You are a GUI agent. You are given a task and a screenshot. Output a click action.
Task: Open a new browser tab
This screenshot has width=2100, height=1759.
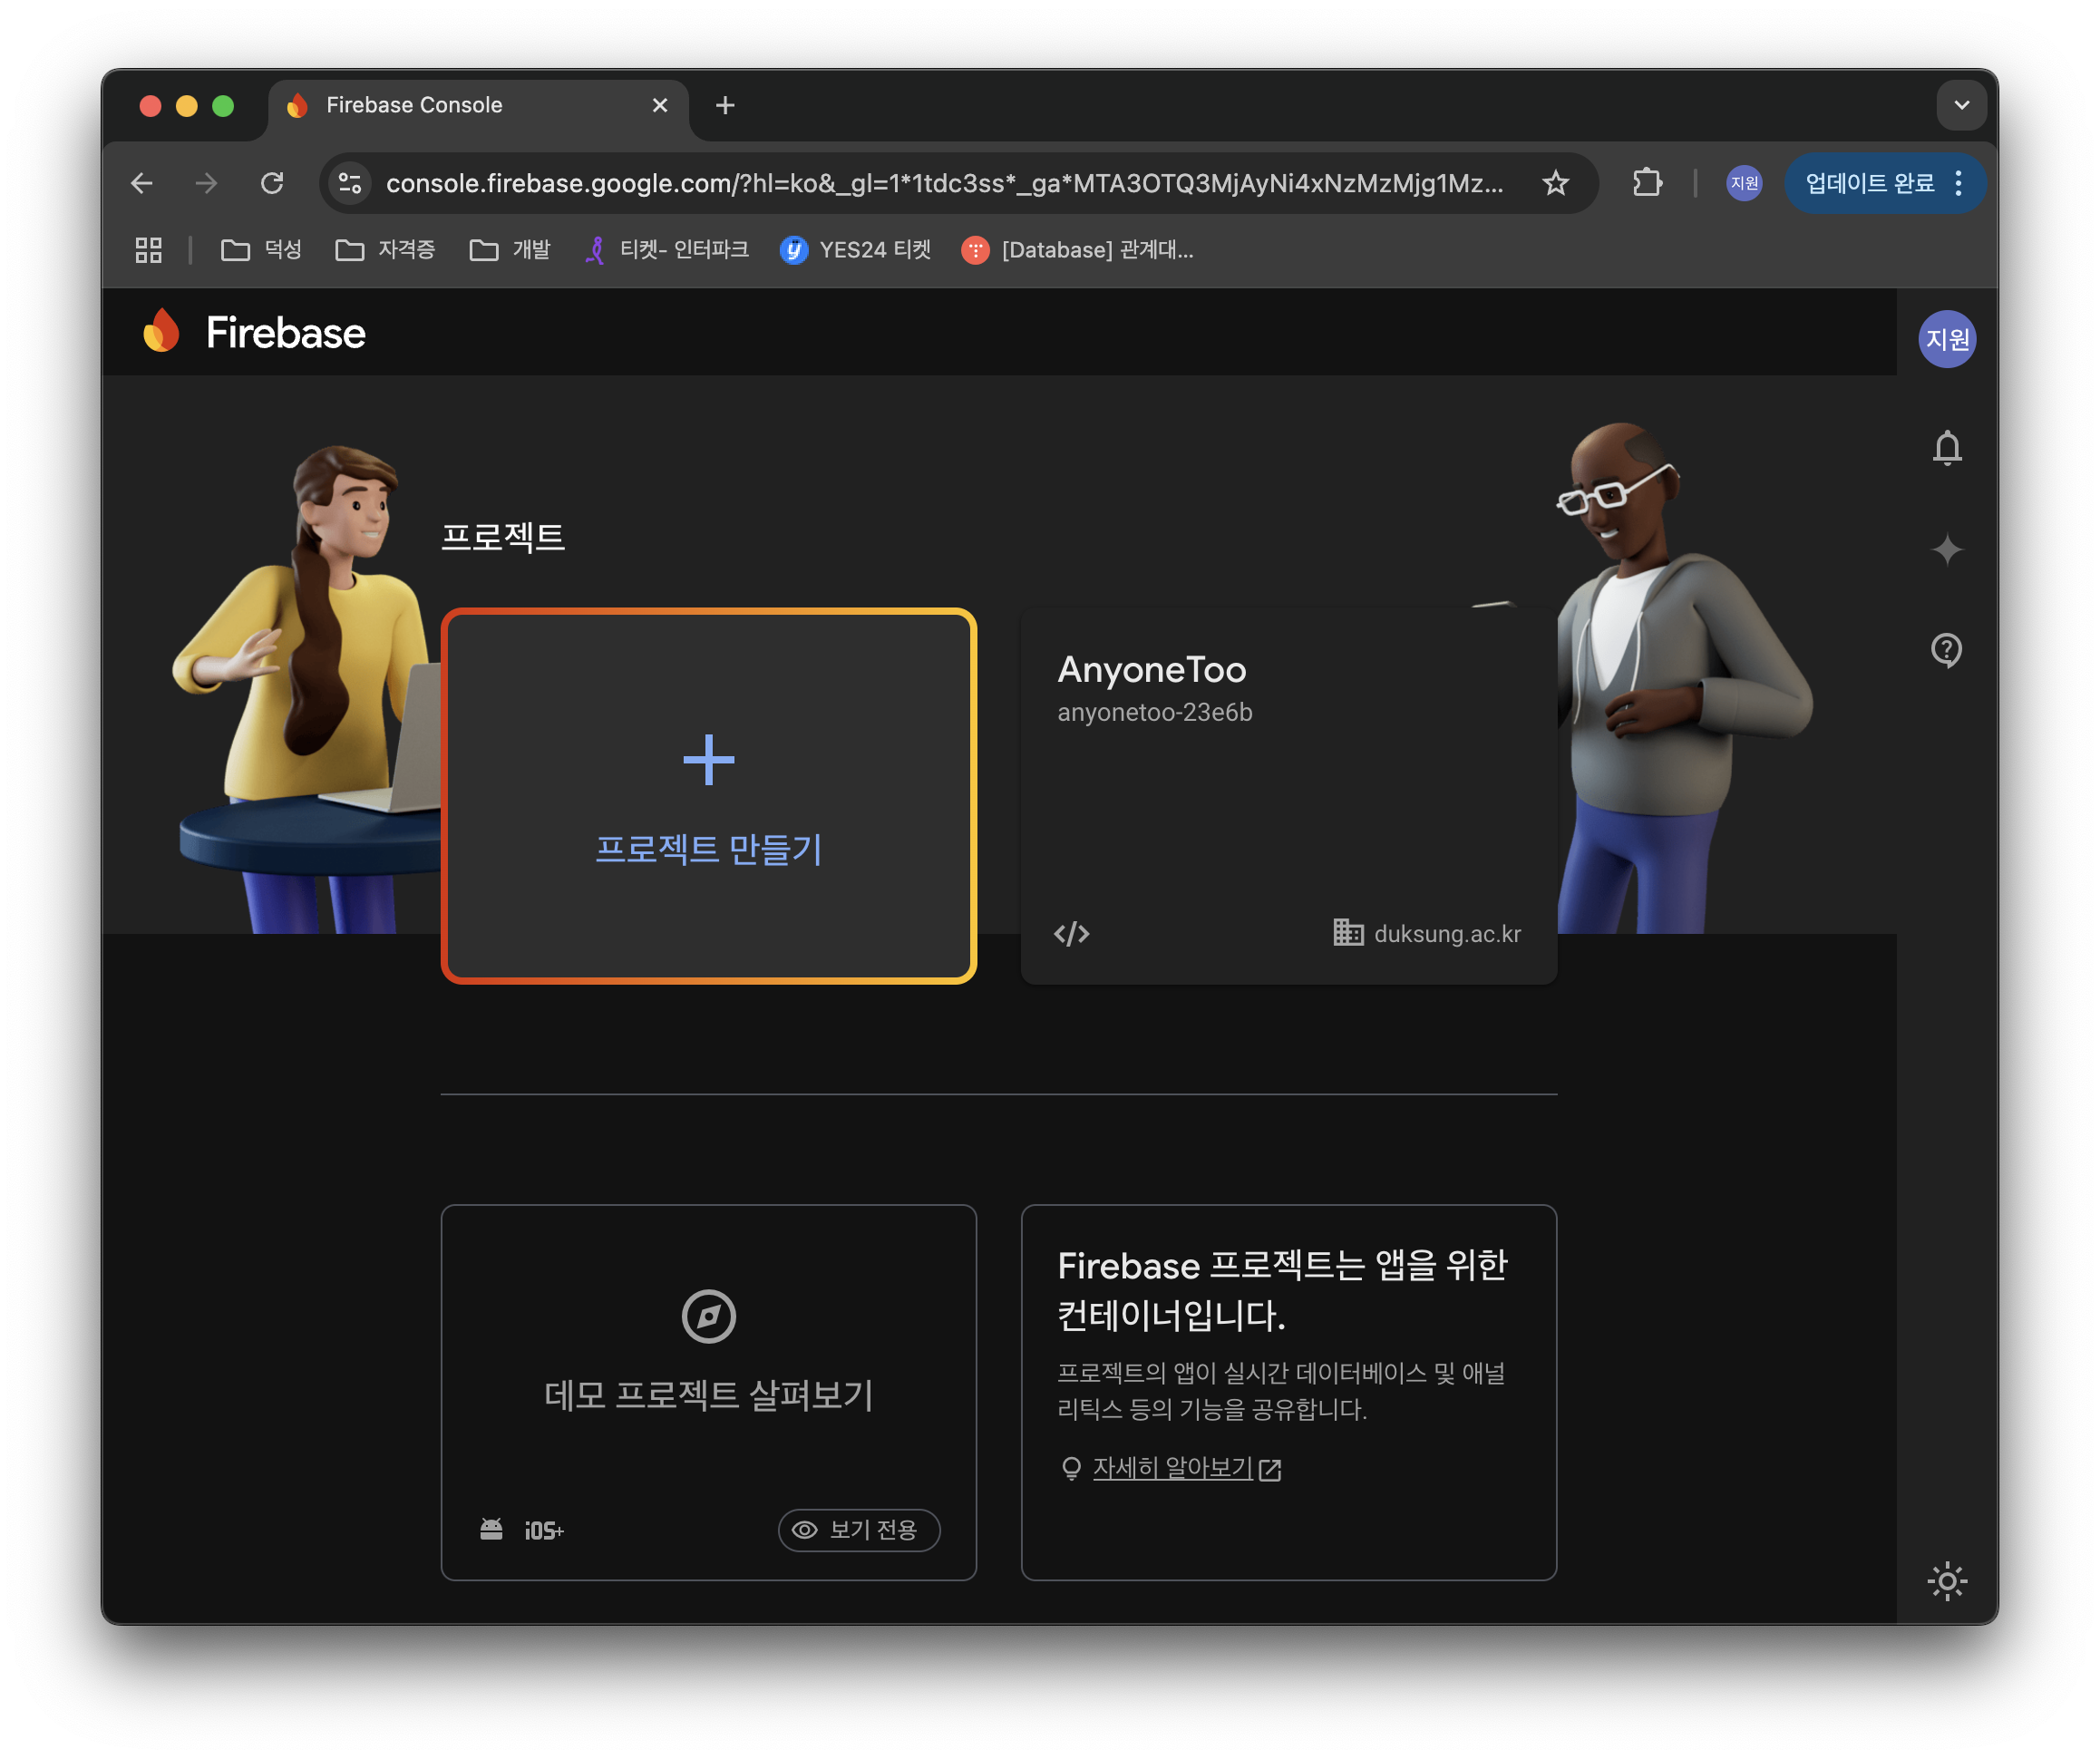pos(725,105)
